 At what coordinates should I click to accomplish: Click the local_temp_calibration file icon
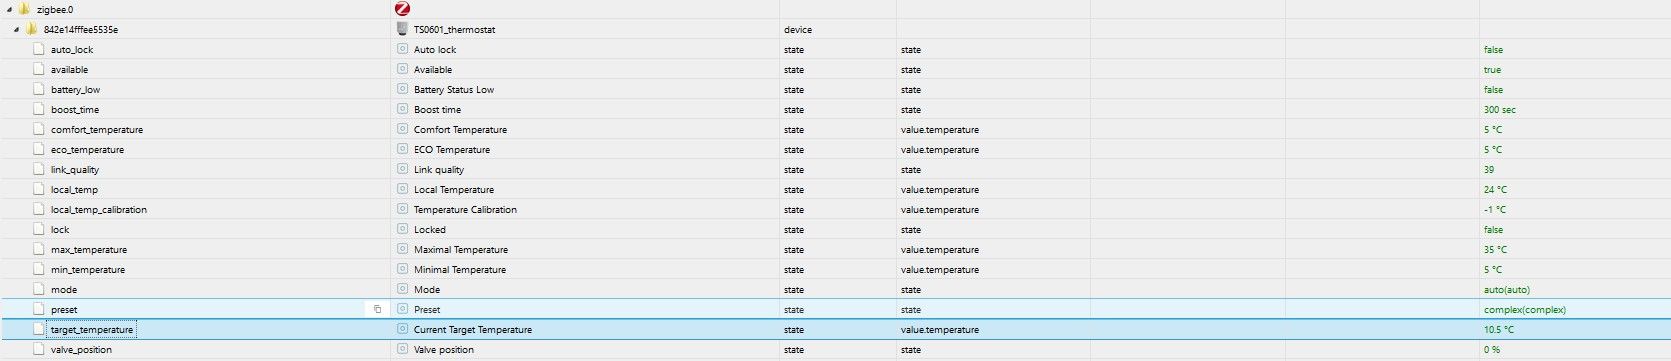click(x=39, y=209)
